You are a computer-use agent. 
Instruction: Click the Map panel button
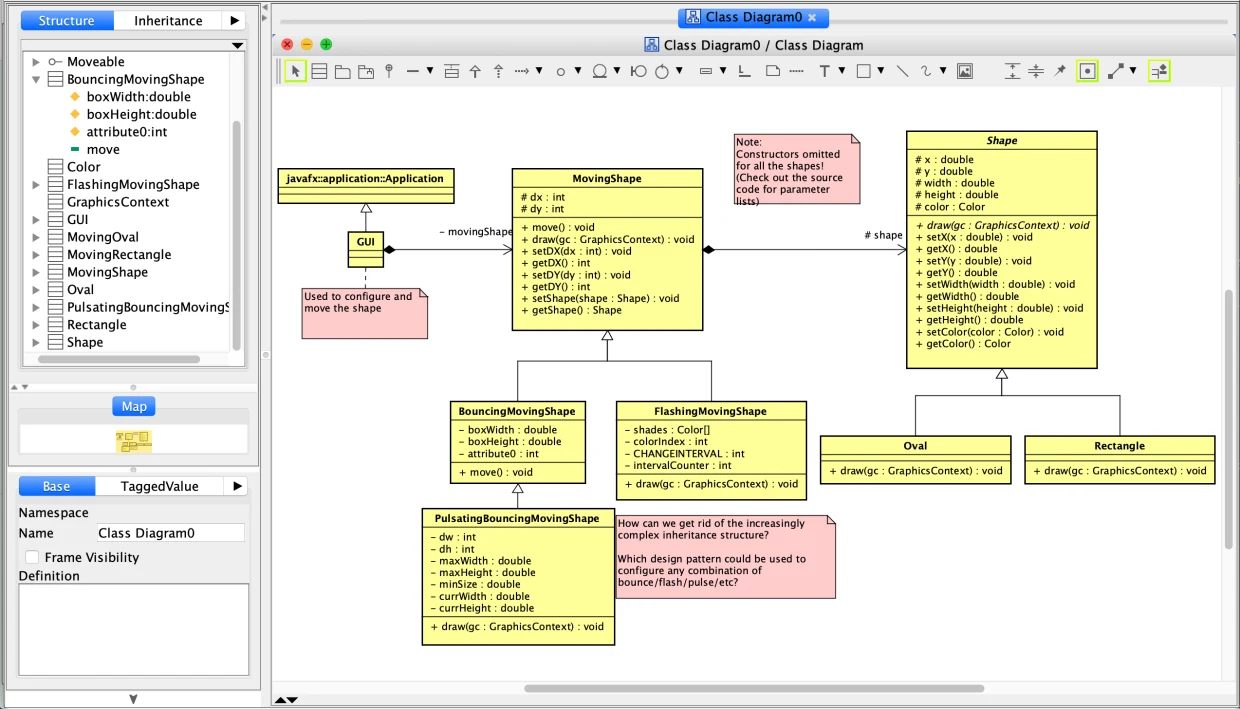(134, 406)
